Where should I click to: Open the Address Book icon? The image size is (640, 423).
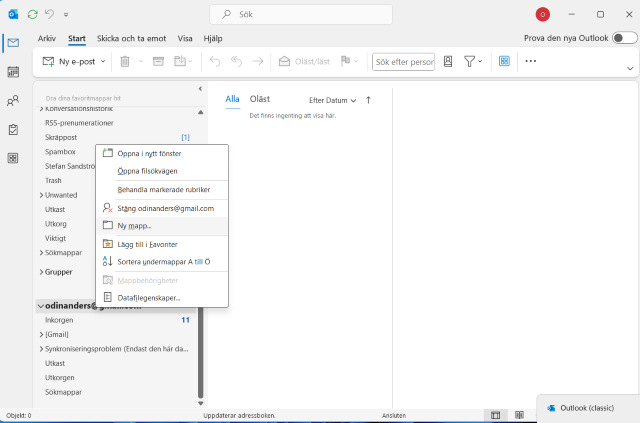click(x=448, y=61)
